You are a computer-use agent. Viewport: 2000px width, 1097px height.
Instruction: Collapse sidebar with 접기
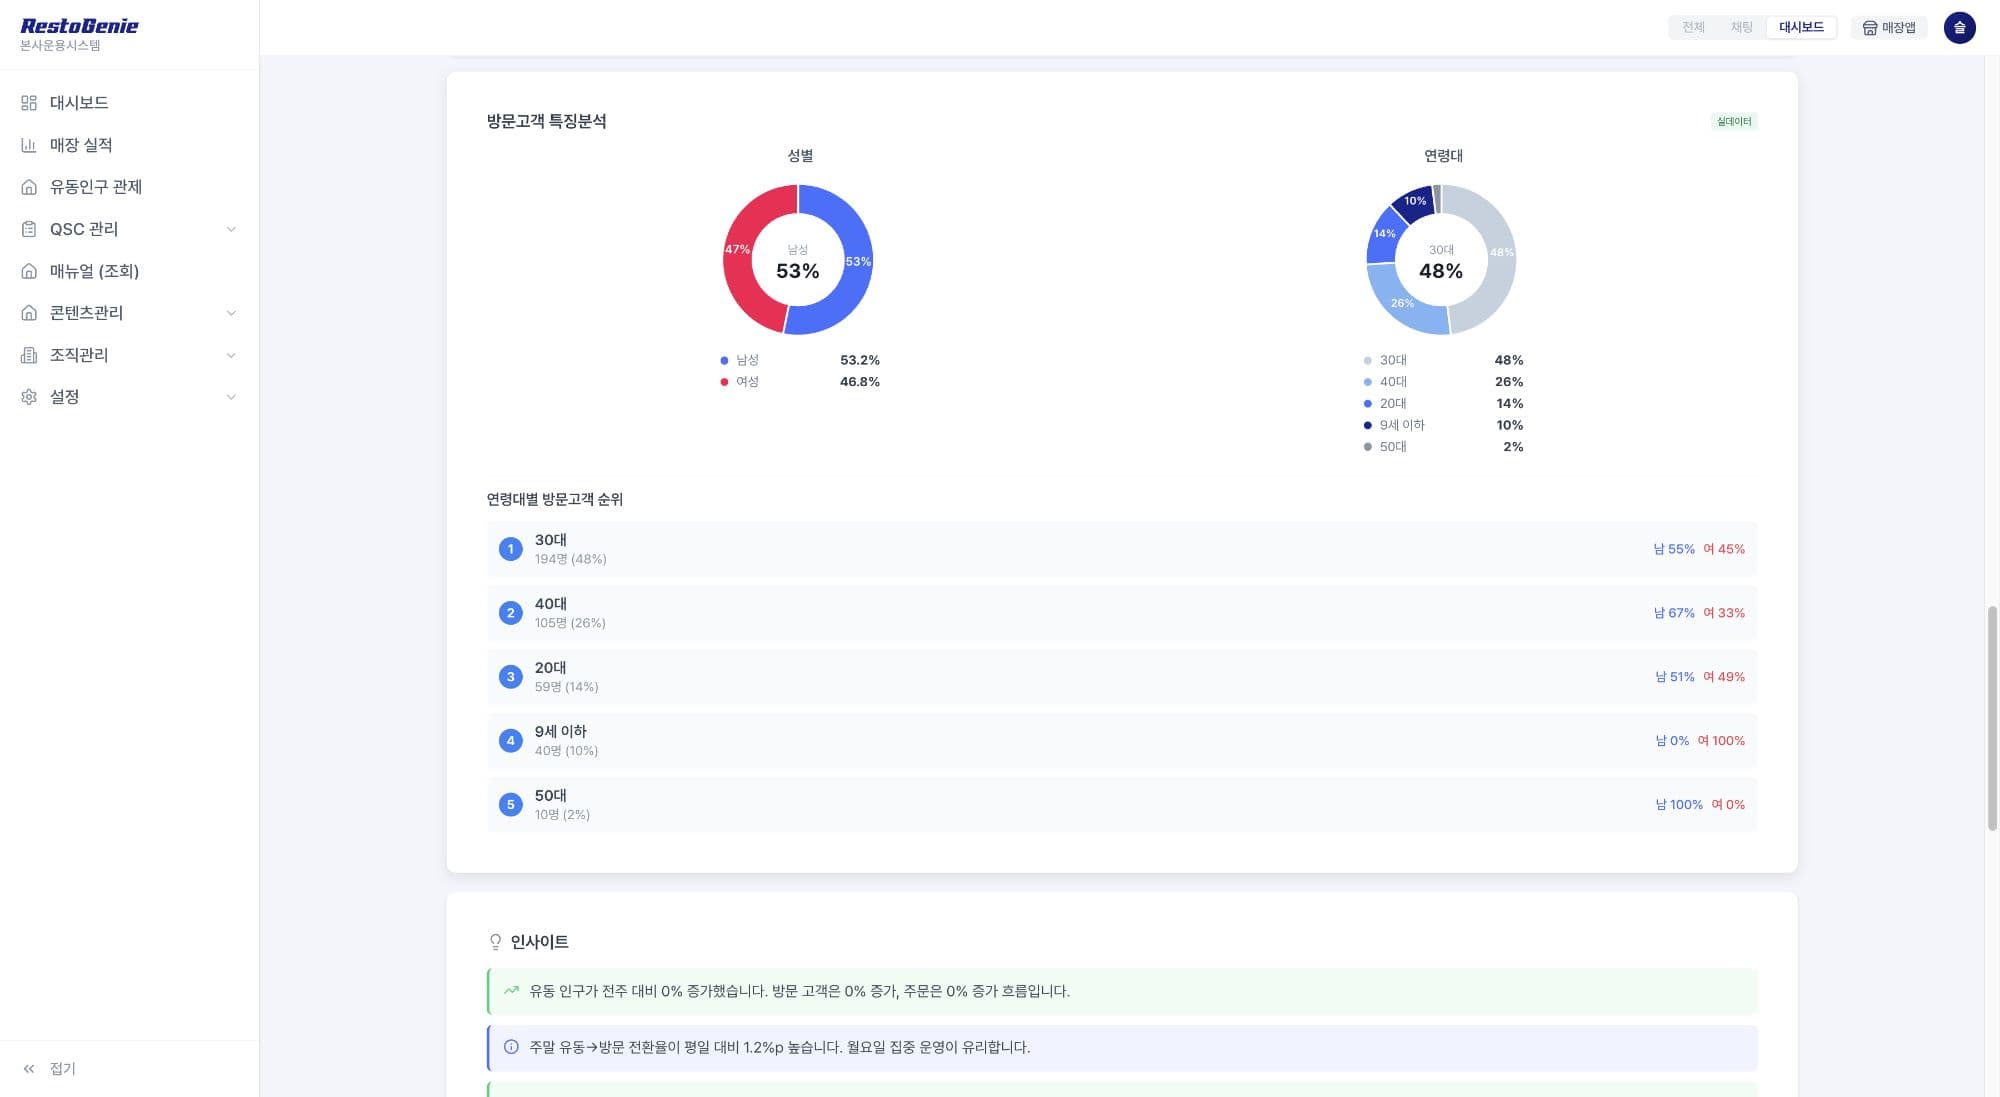(x=50, y=1069)
